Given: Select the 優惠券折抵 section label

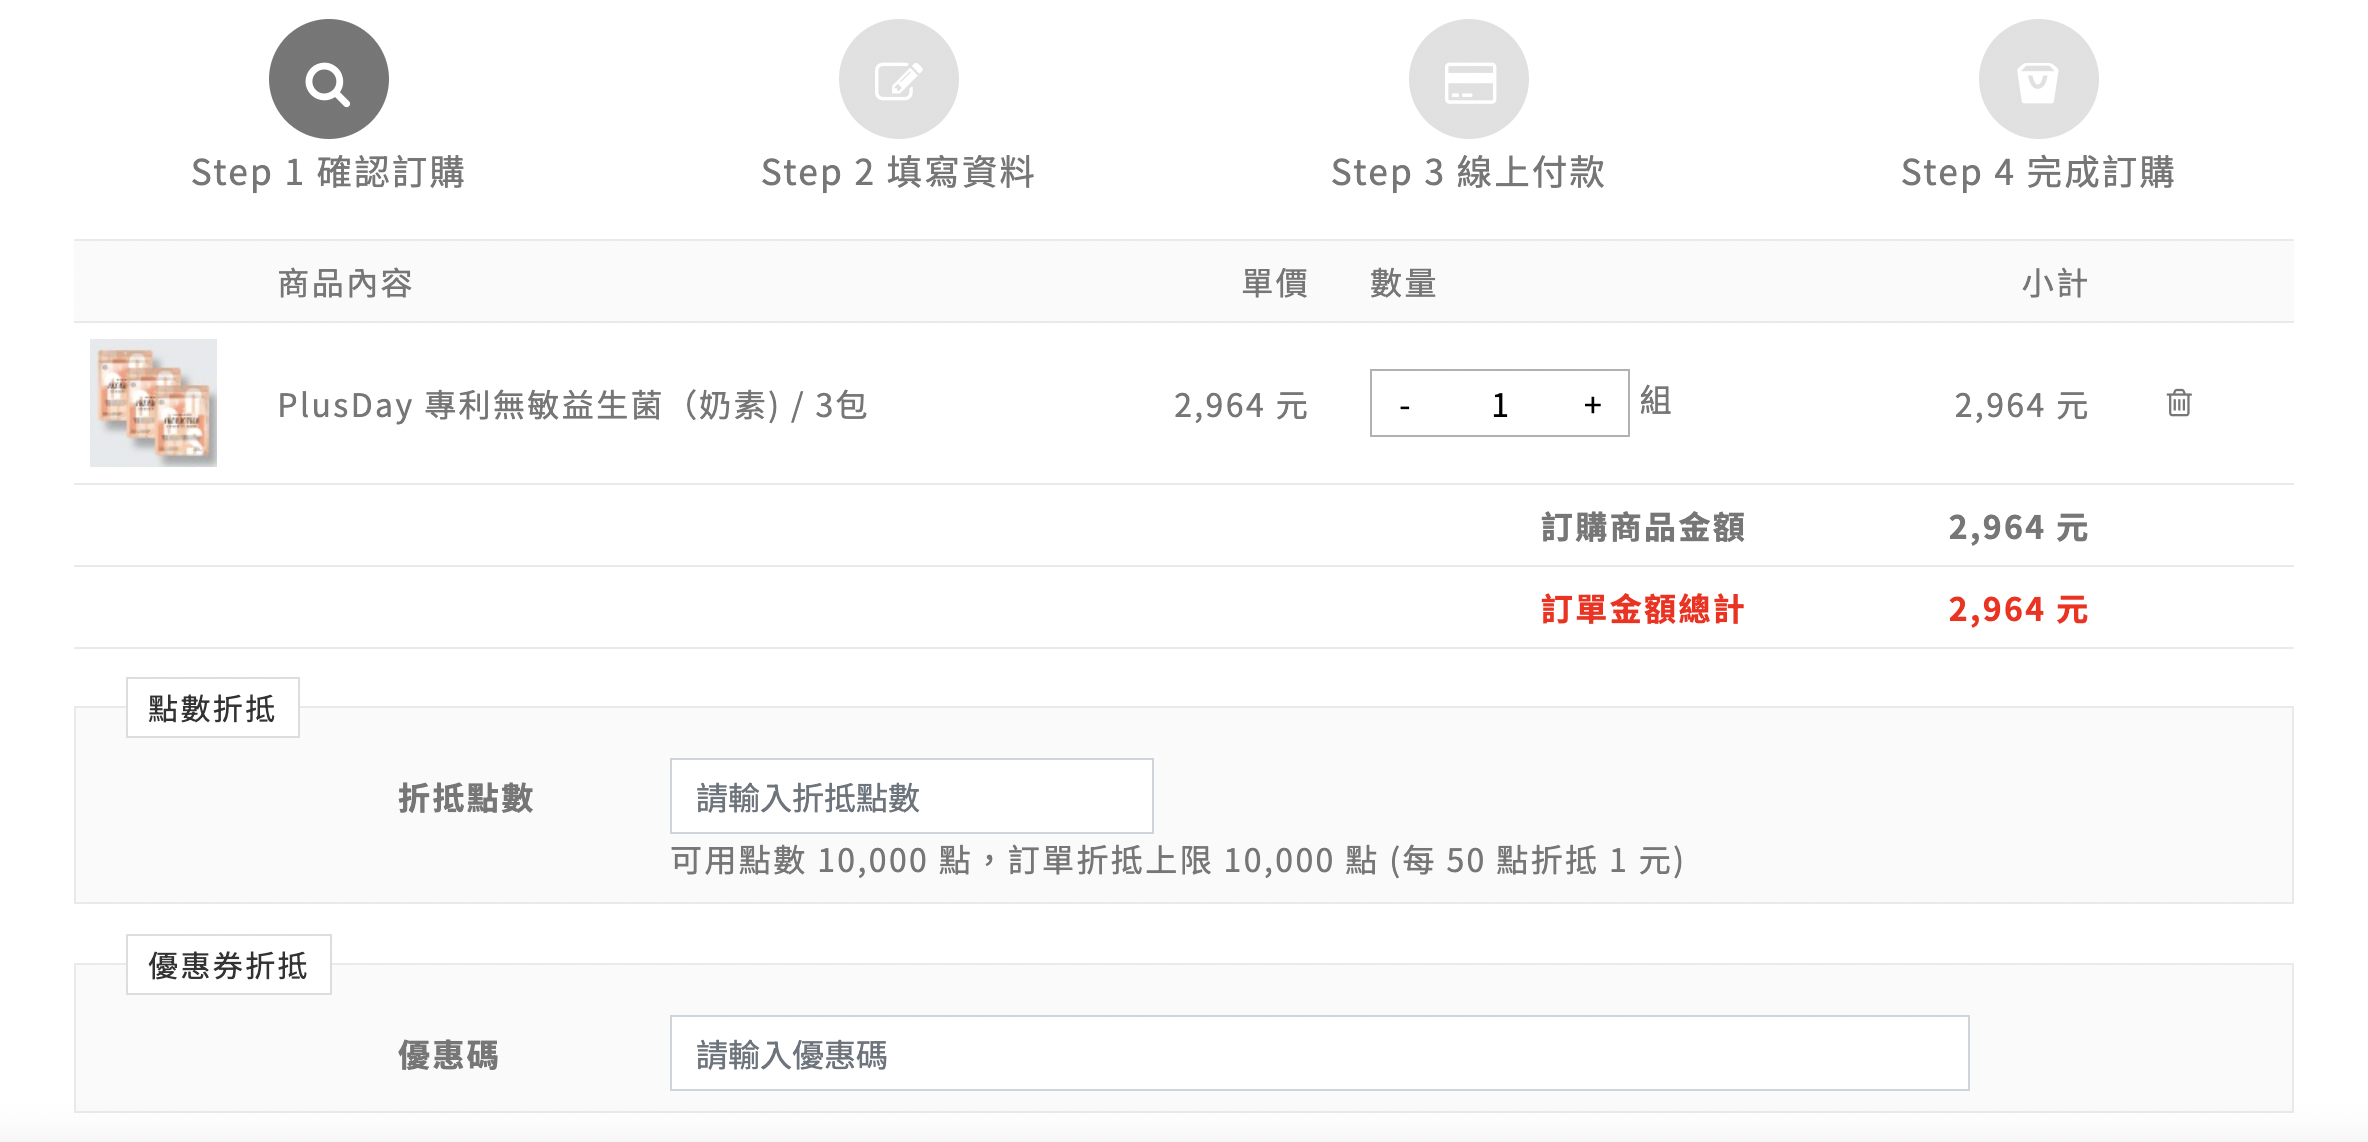Looking at the screenshot, I should 228,965.
